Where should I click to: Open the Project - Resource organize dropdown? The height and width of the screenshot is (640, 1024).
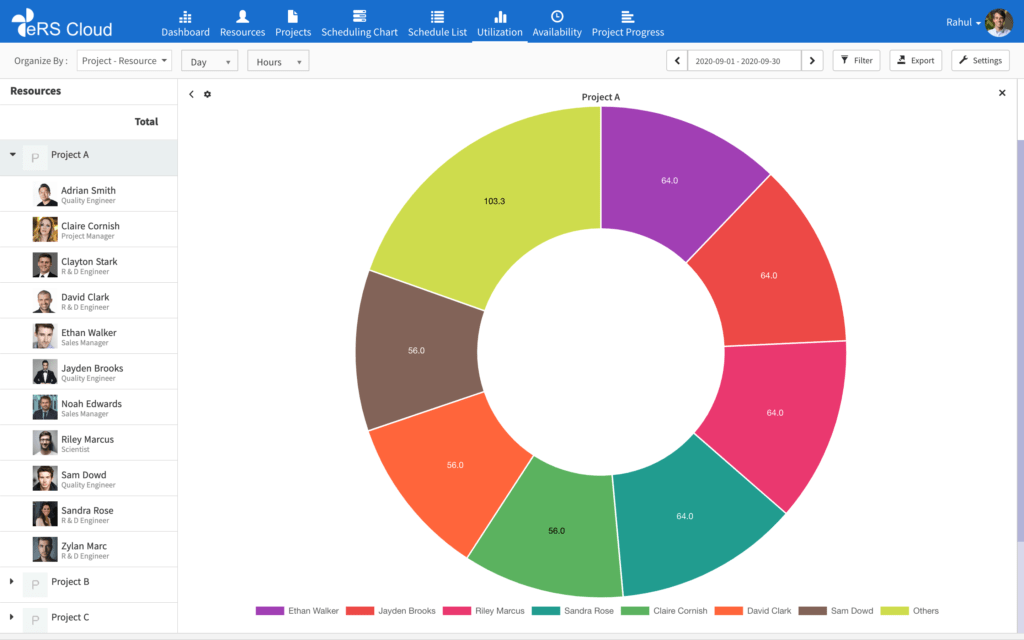point(124,61)
